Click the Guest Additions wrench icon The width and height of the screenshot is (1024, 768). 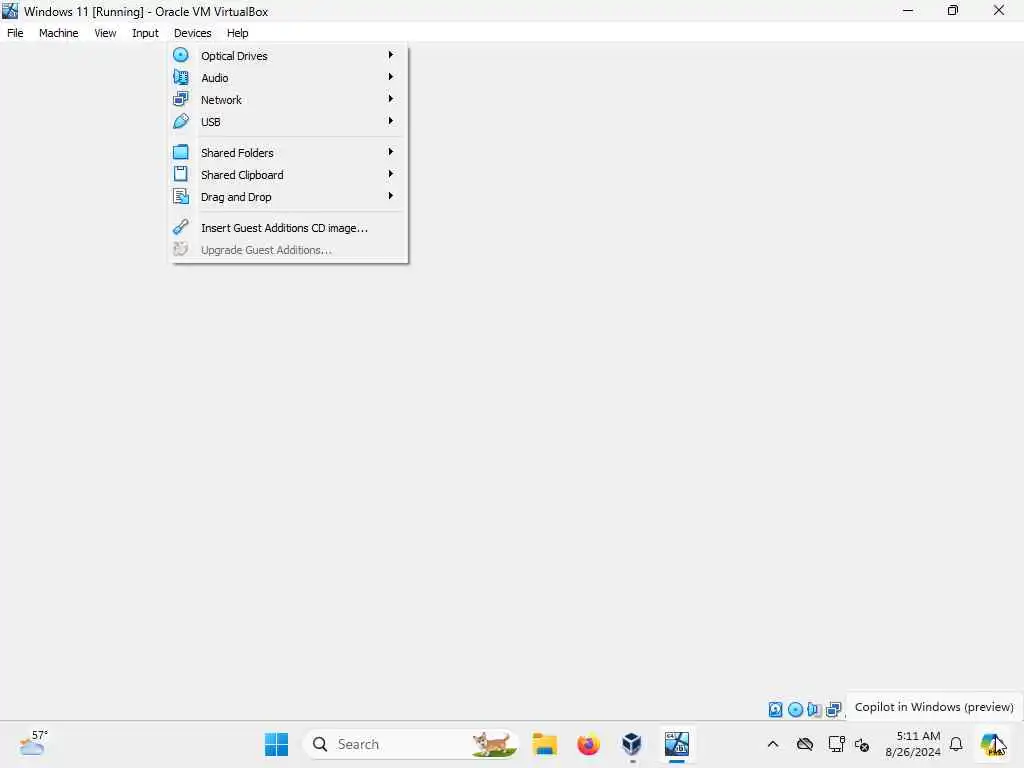[x=181, y=227]
